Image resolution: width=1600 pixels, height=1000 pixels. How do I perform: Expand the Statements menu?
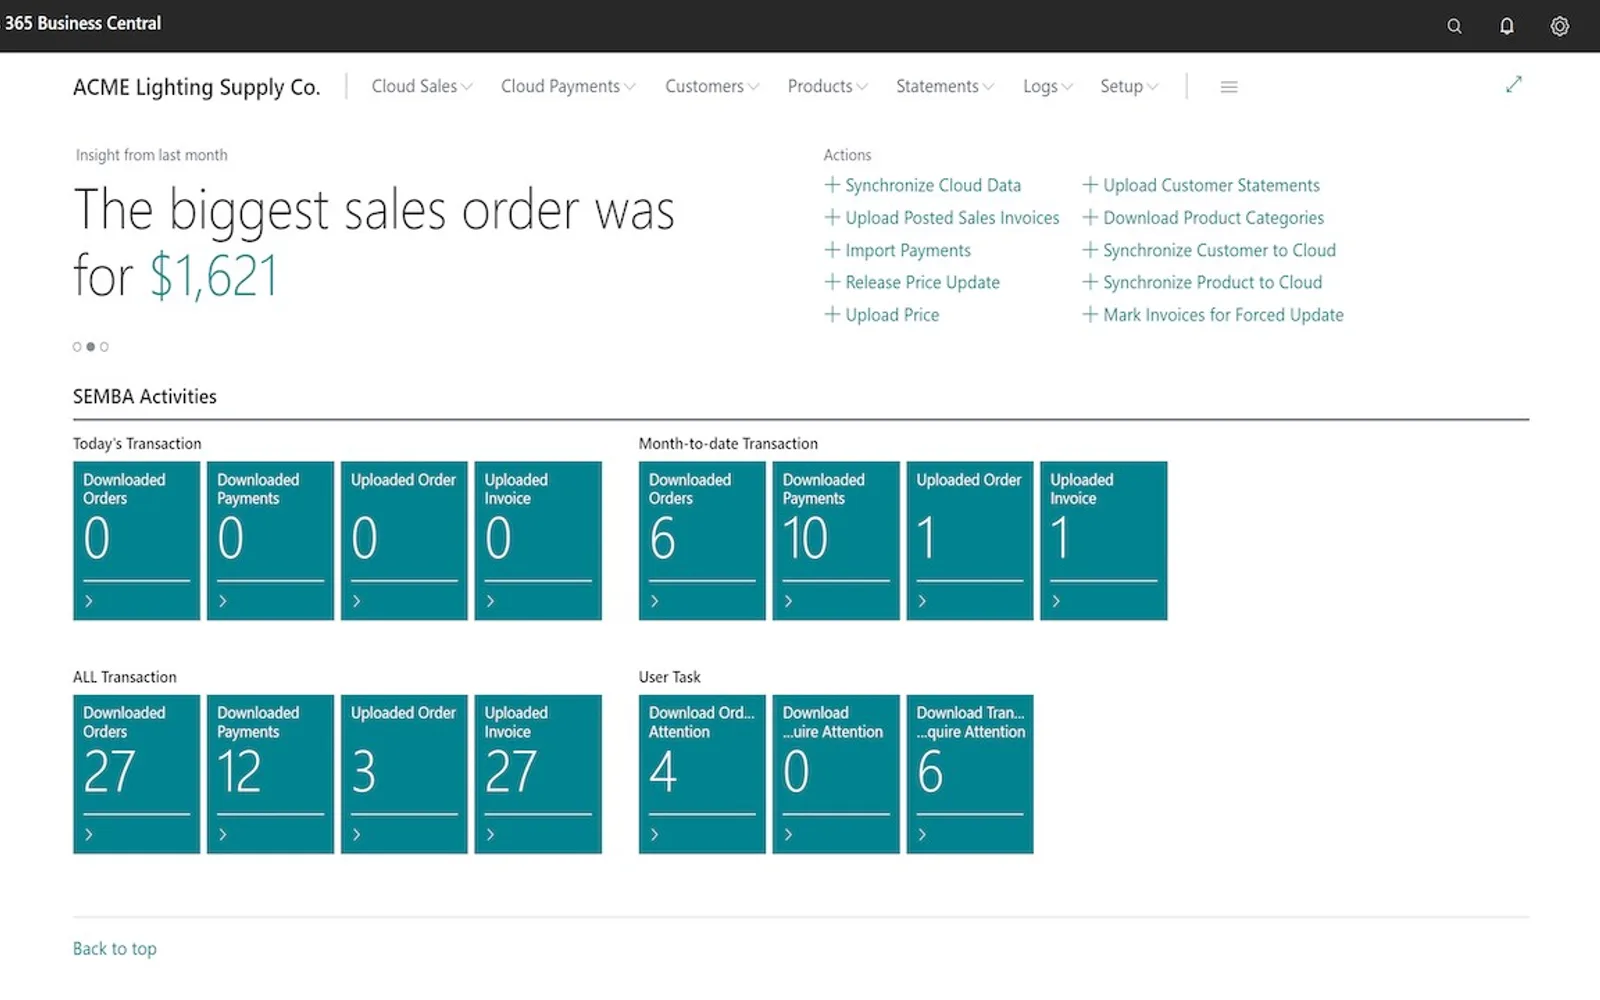tap(945, 86)
